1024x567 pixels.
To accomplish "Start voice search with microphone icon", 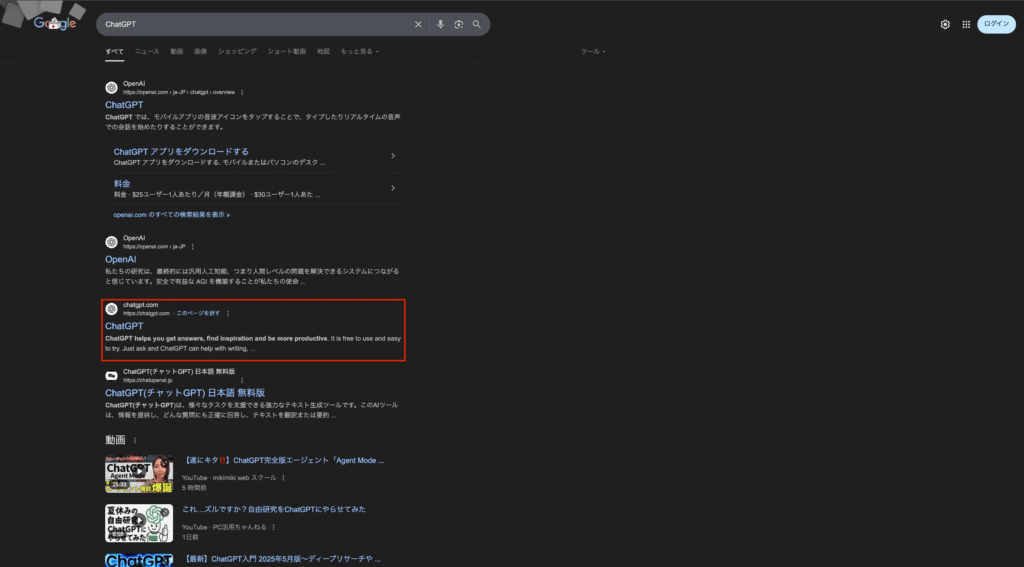I will tap(441, 24).
